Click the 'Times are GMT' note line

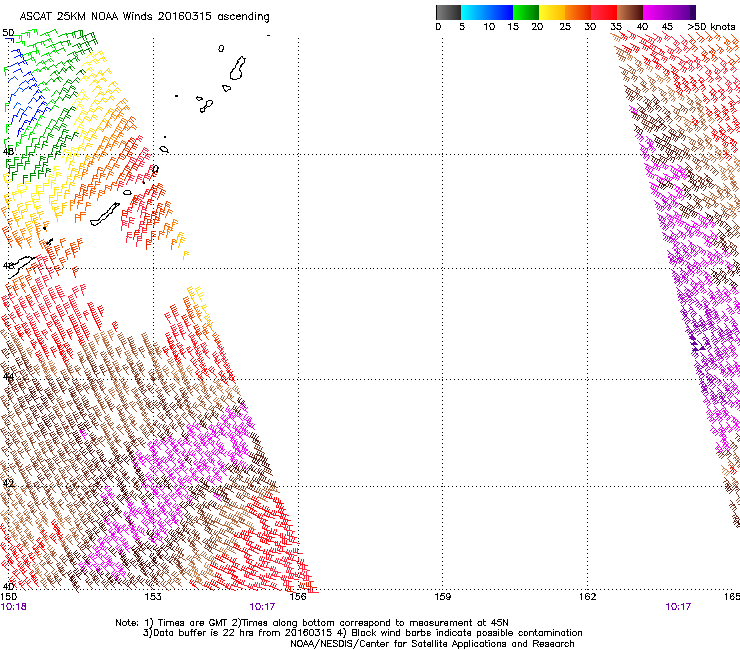[312, 623]
